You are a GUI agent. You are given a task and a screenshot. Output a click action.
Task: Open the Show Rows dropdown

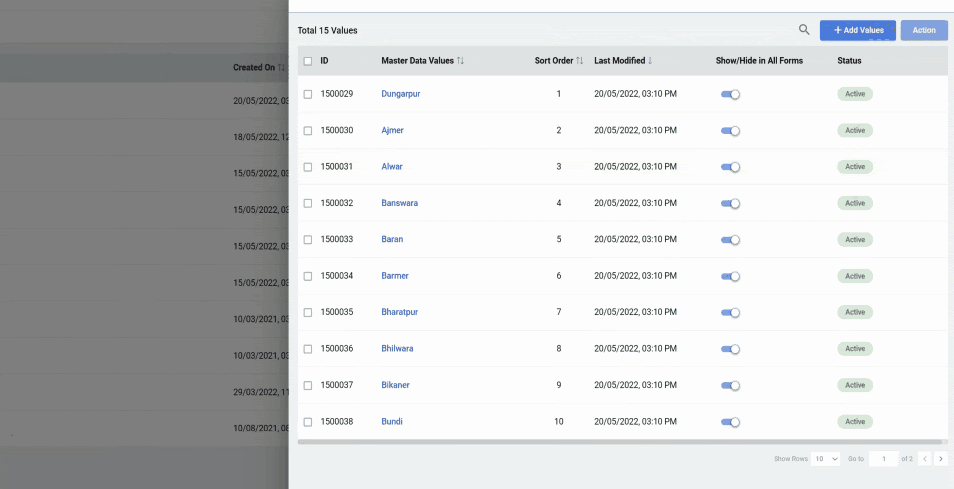[x=826, y=459]
